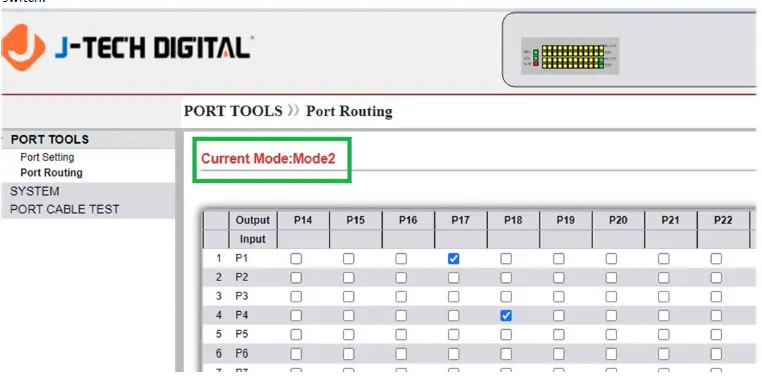Check P1 to P22 routing checkbox
762x384 pixels.
coord(716,259)
